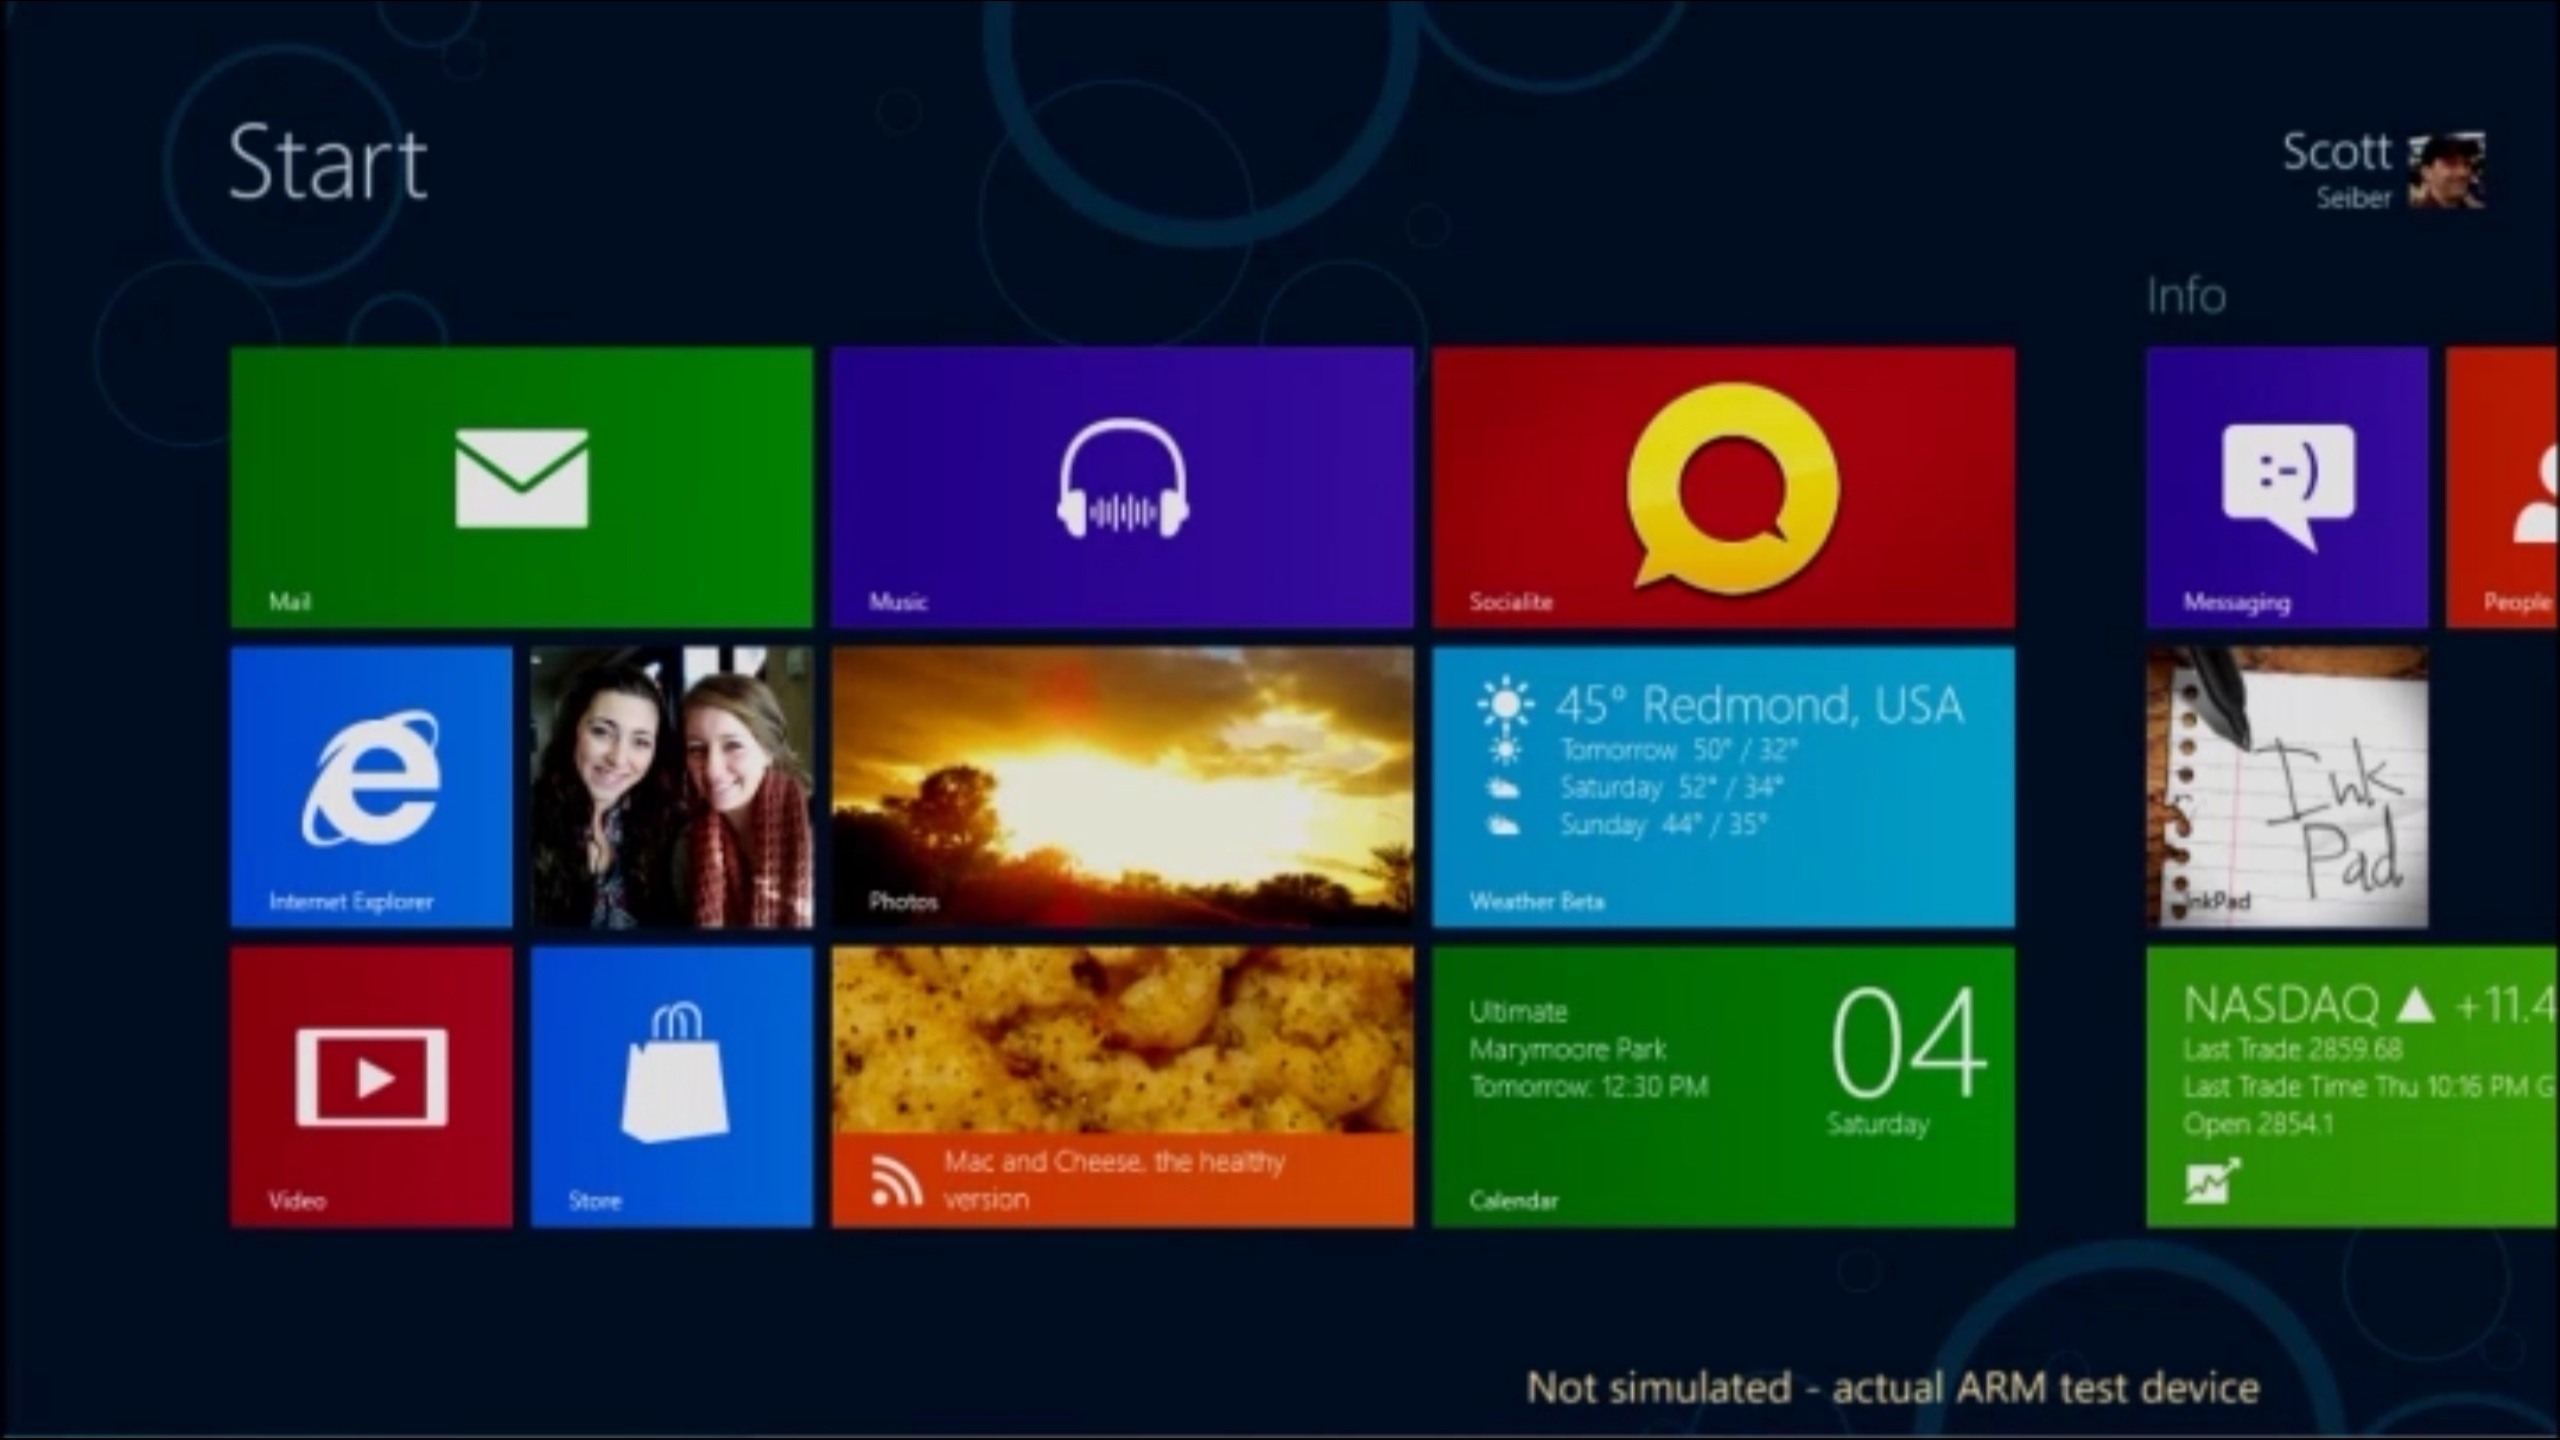Image resolution: width=2560 pixels, height=1440 pixels.
Task: Open the Store shopping bag tile
Action: coord(672,1086)
